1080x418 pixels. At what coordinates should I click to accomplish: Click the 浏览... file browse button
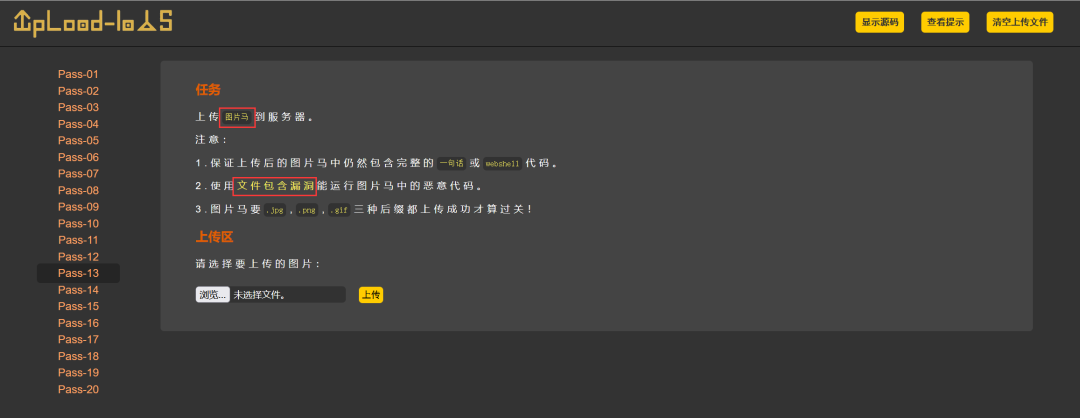point(212,295)
